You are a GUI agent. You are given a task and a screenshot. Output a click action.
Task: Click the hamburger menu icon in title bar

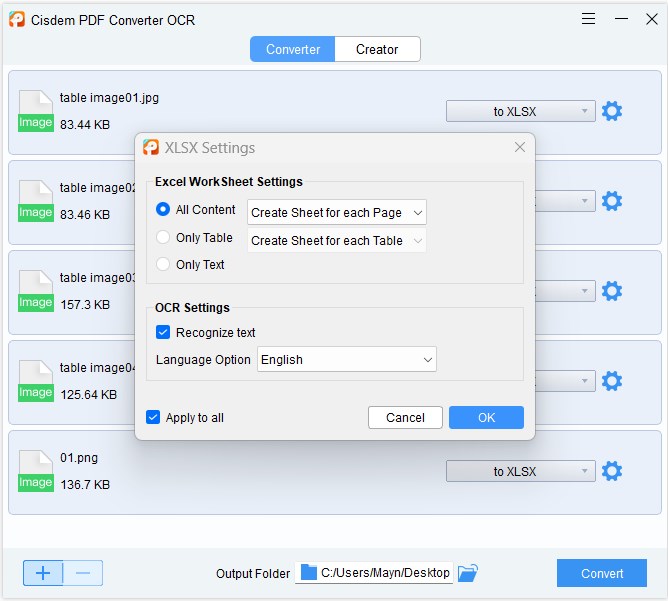[588, 19]
